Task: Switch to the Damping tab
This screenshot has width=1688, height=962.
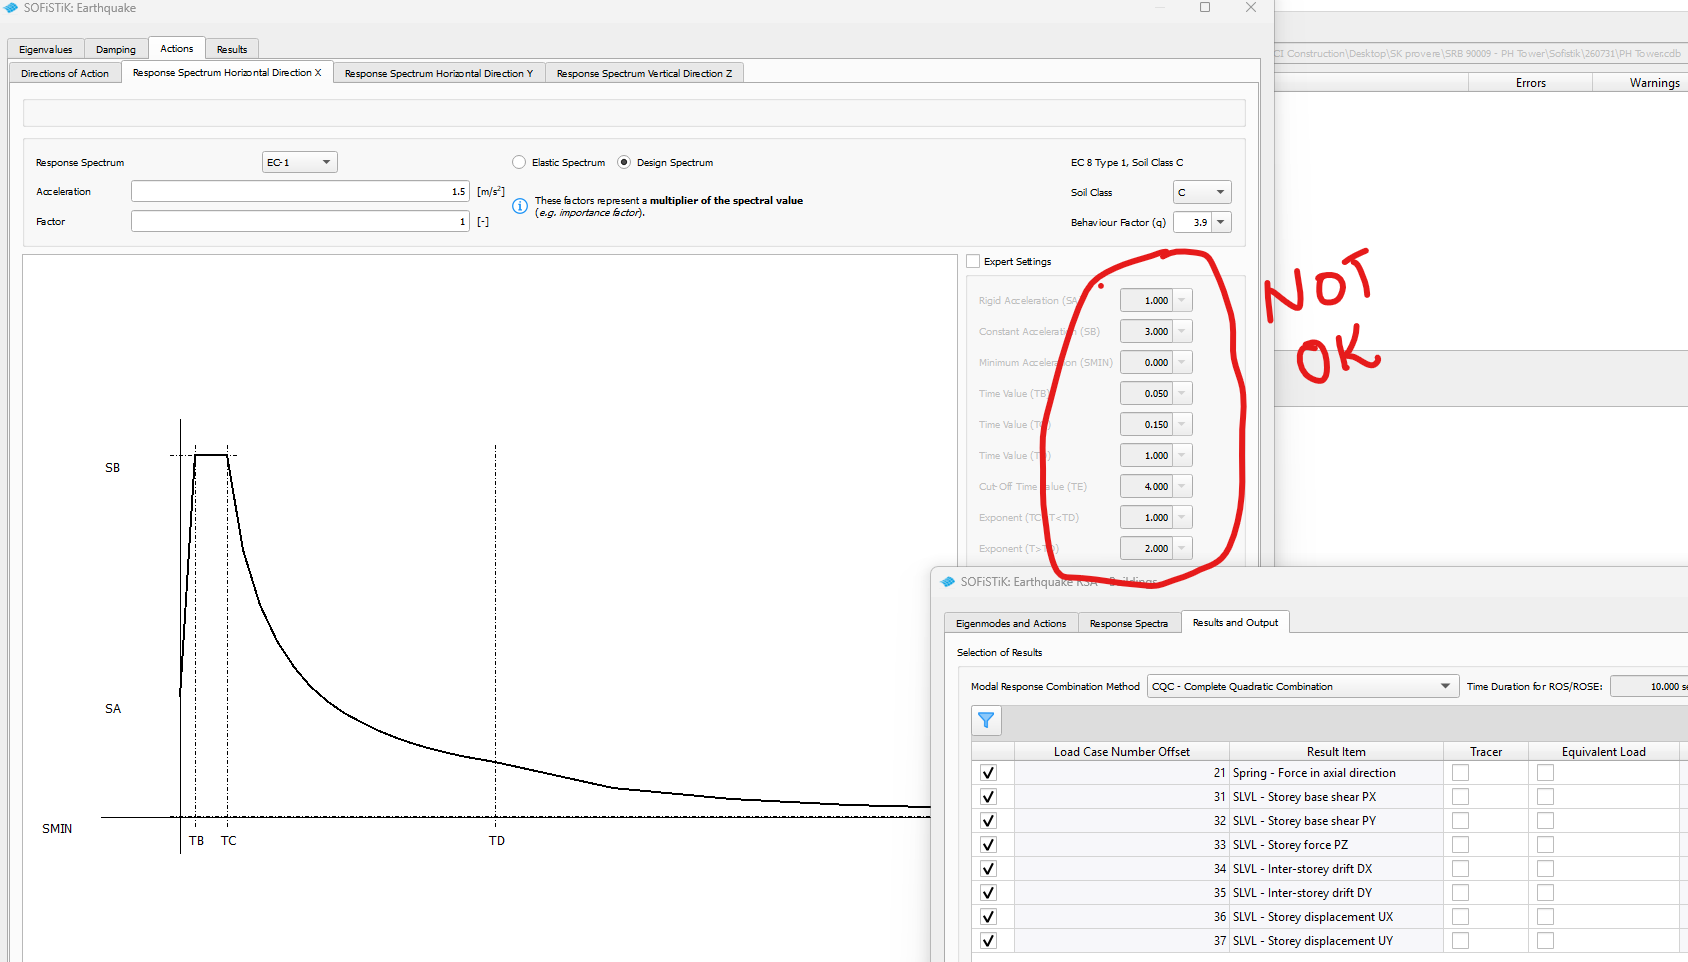Action: pyautogui.click(x=116, y=49)
